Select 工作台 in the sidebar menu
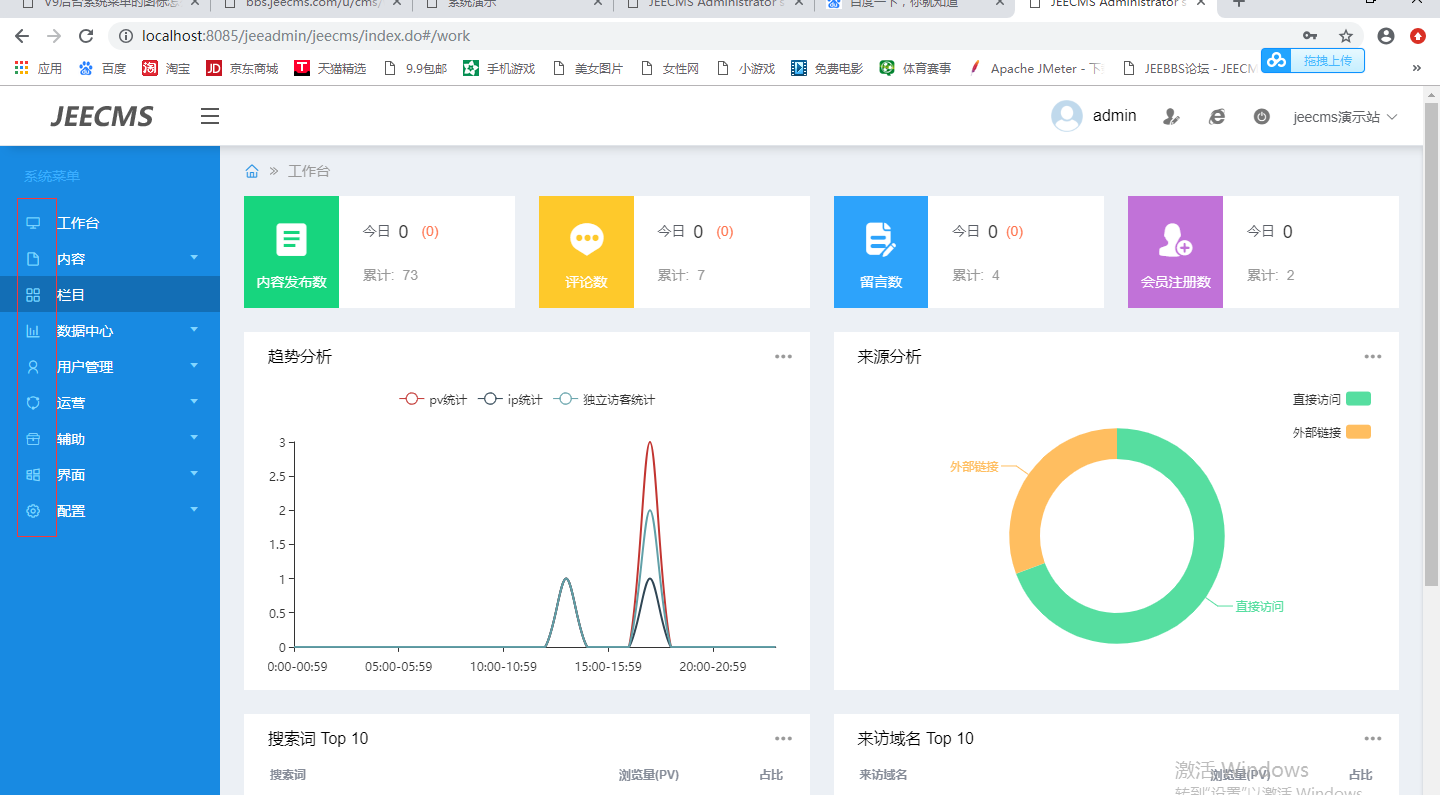 click(78, 223)
